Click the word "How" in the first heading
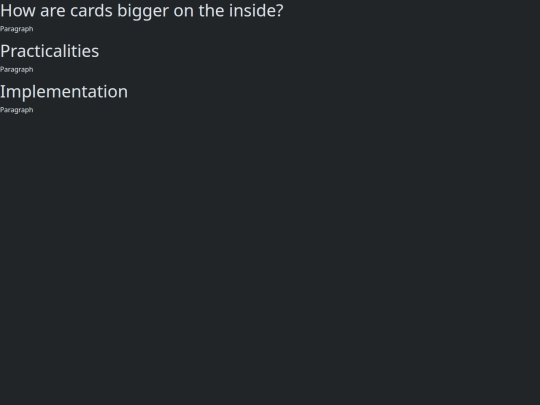The image size is (540, 405). [x=18, y=11]
